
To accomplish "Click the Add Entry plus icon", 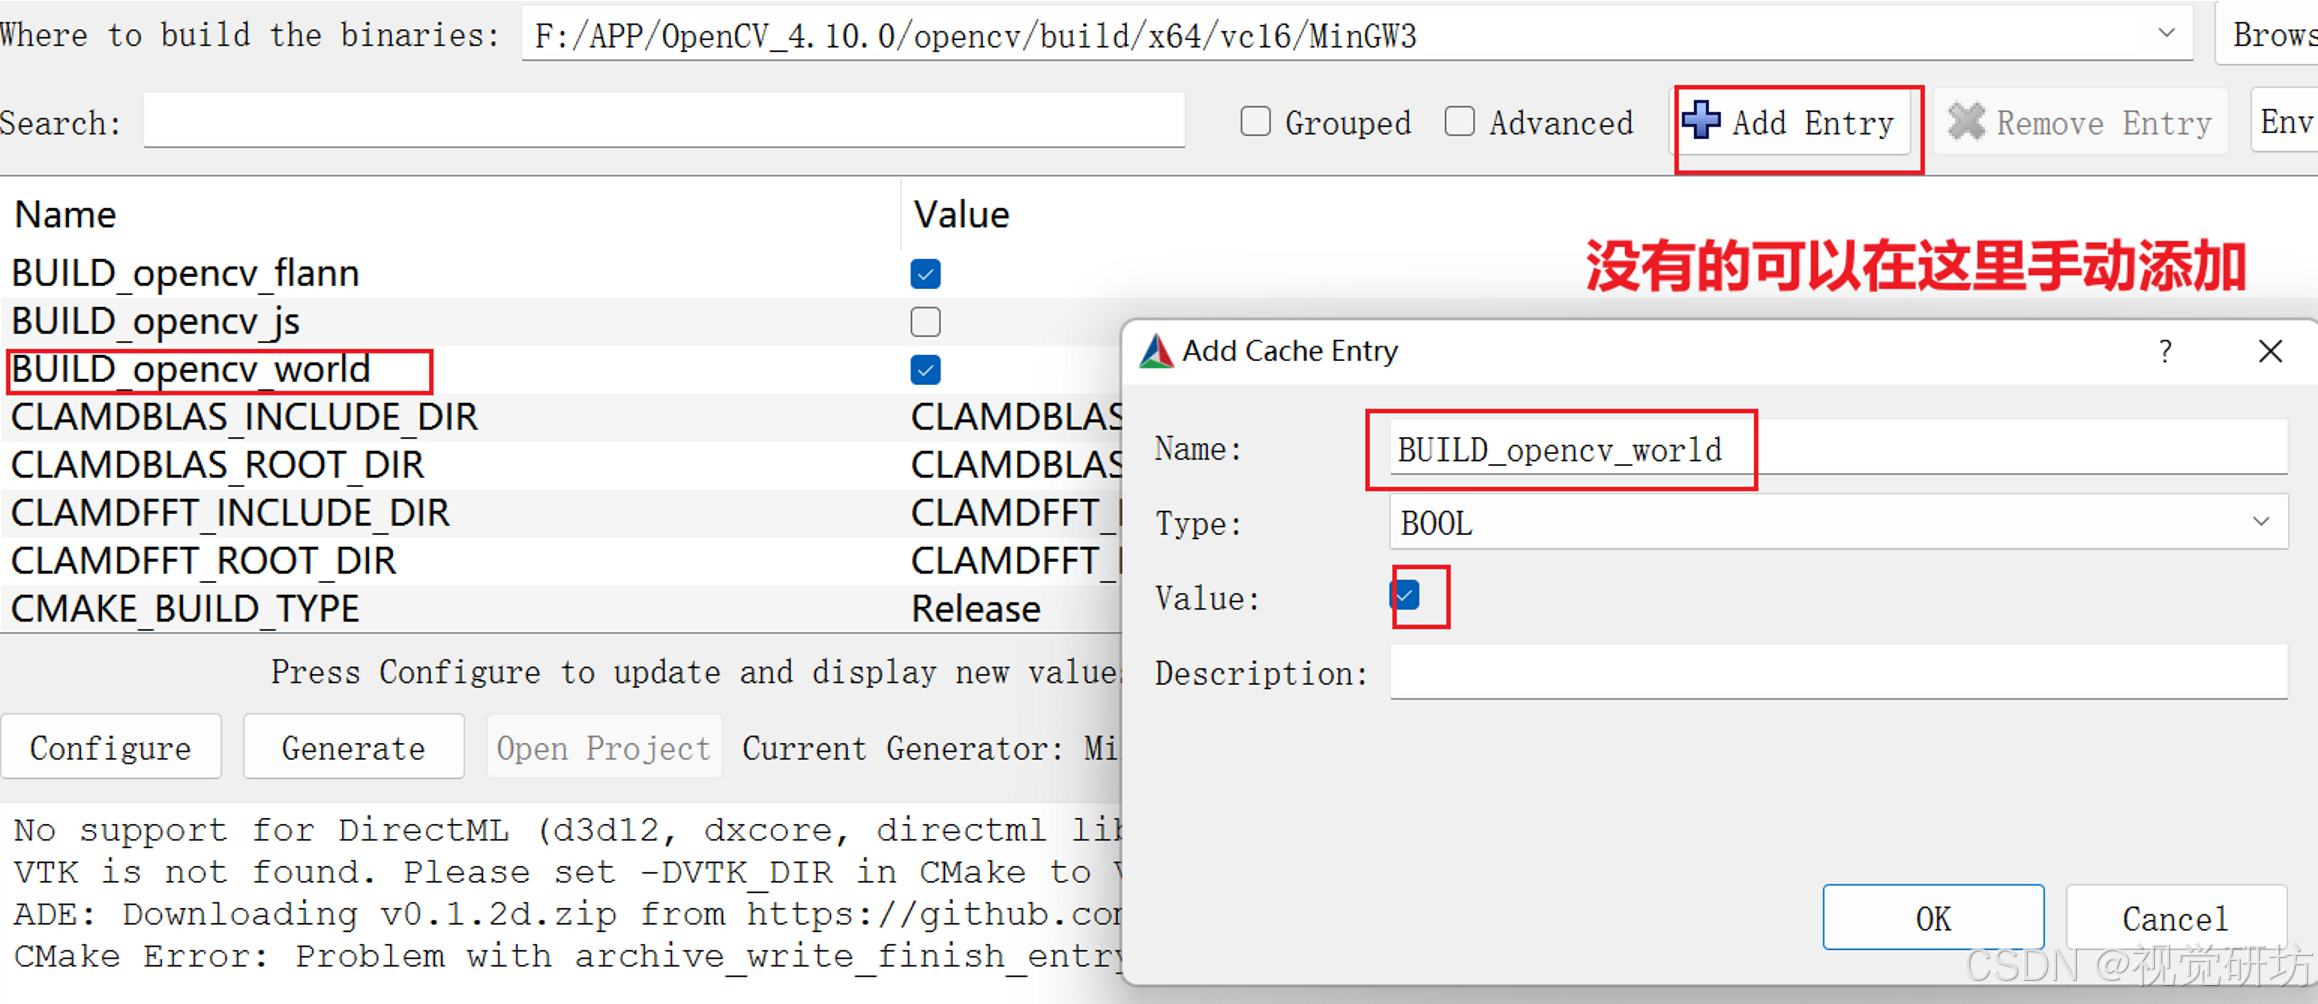I will click(x=1700, y=121).
